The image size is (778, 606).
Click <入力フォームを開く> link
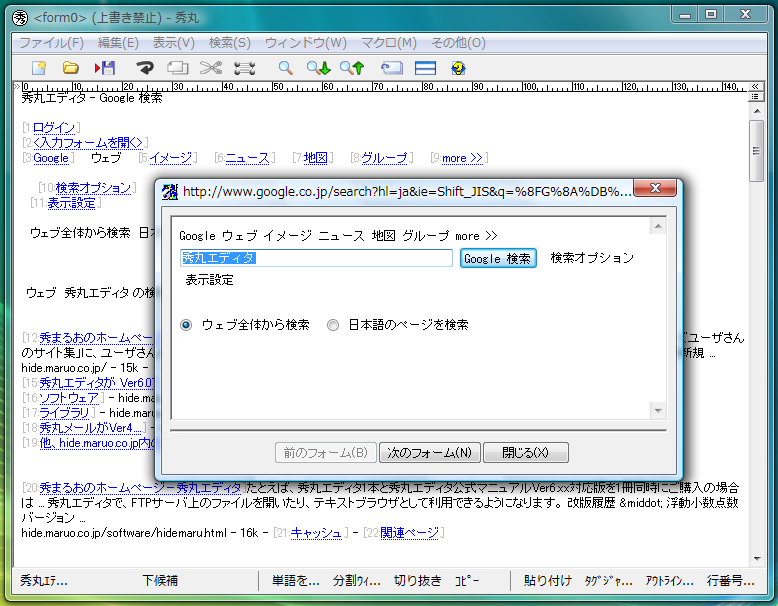88,143
